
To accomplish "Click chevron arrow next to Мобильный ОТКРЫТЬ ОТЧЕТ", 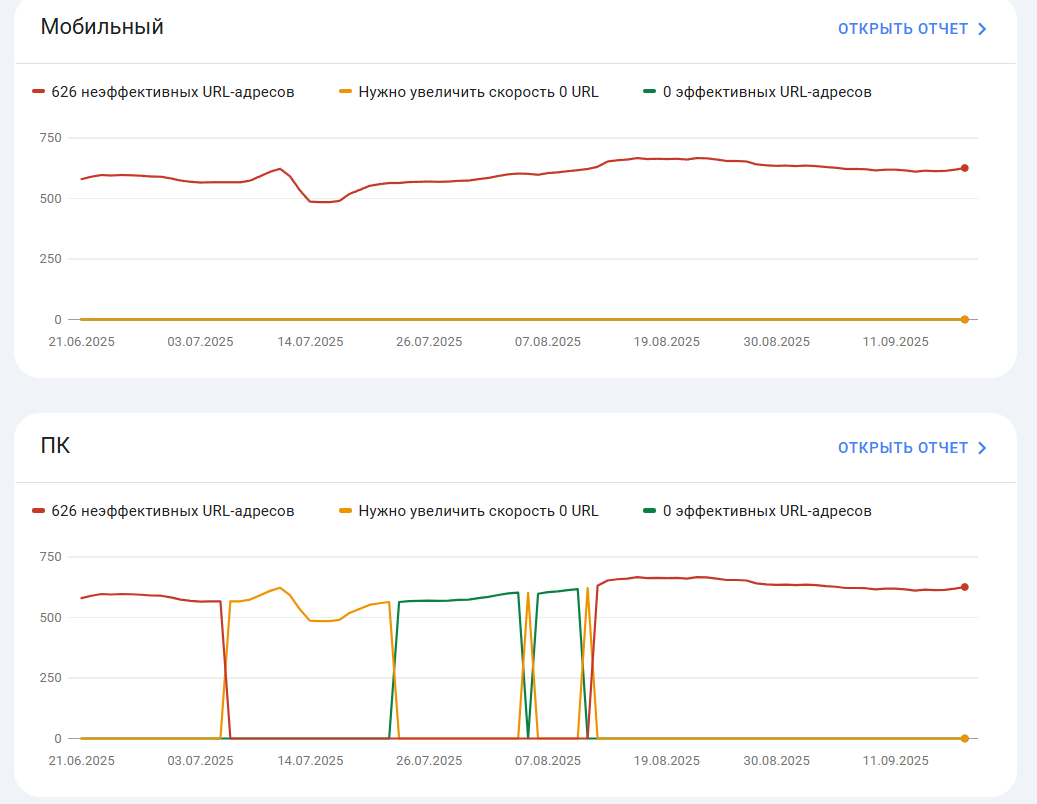I will click(982, 29).
